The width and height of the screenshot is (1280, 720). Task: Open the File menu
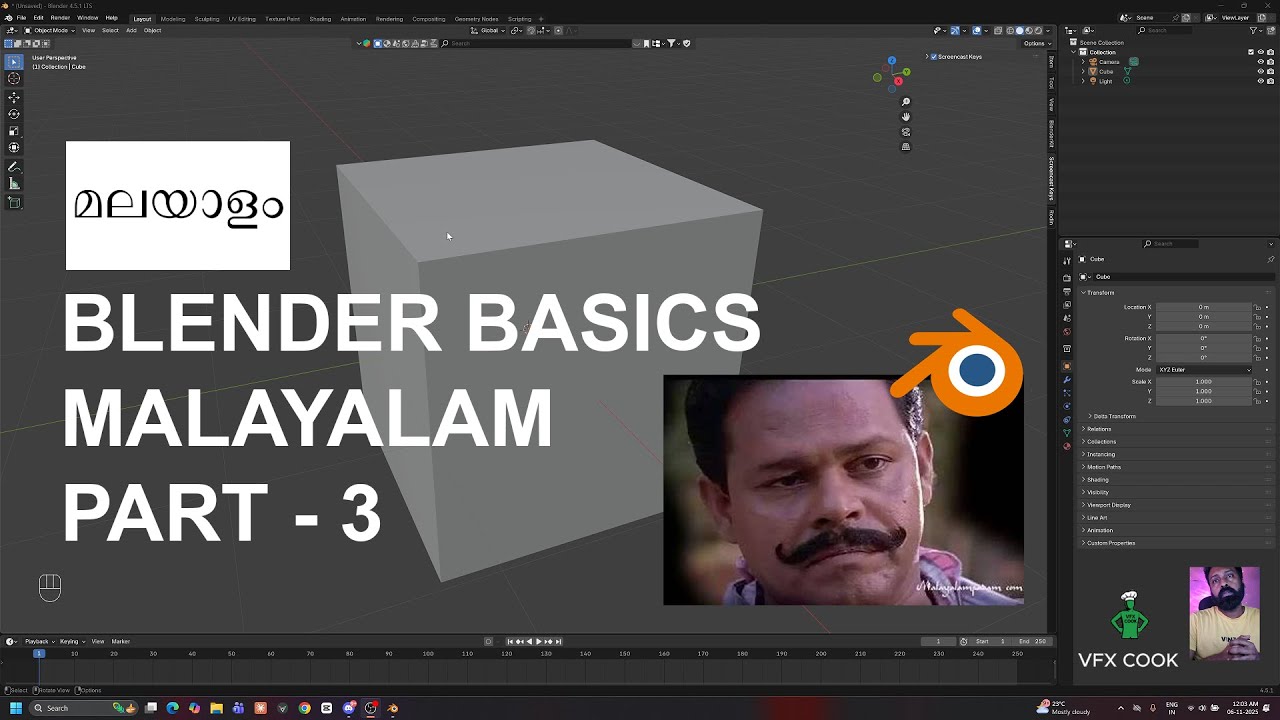click(x=21, y=18)
